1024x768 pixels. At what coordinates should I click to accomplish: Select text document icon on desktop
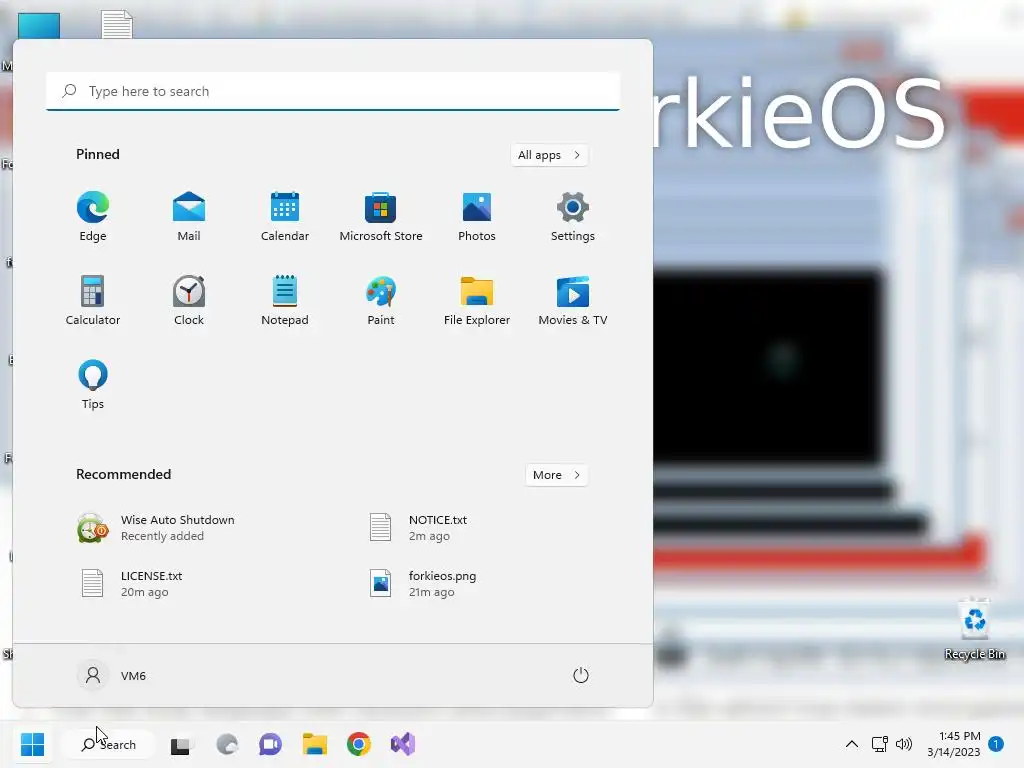coord(118,25)
